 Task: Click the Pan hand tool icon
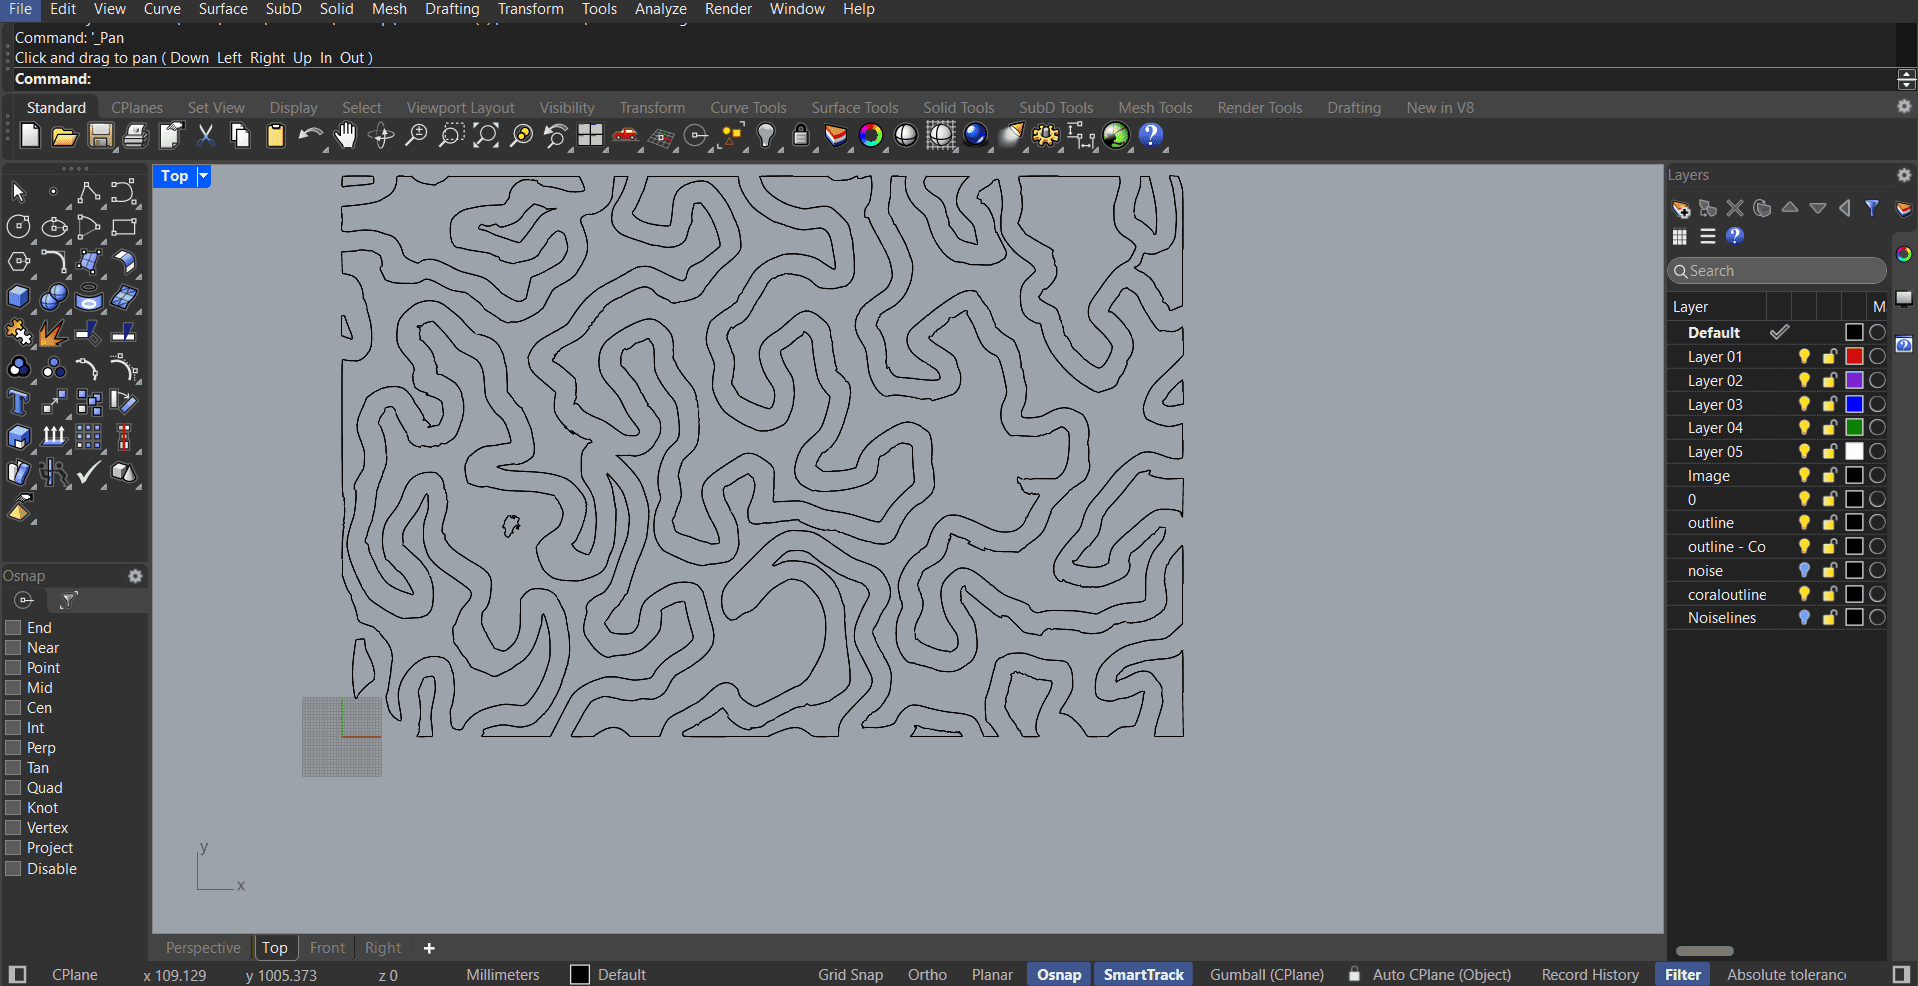point(345,136)
